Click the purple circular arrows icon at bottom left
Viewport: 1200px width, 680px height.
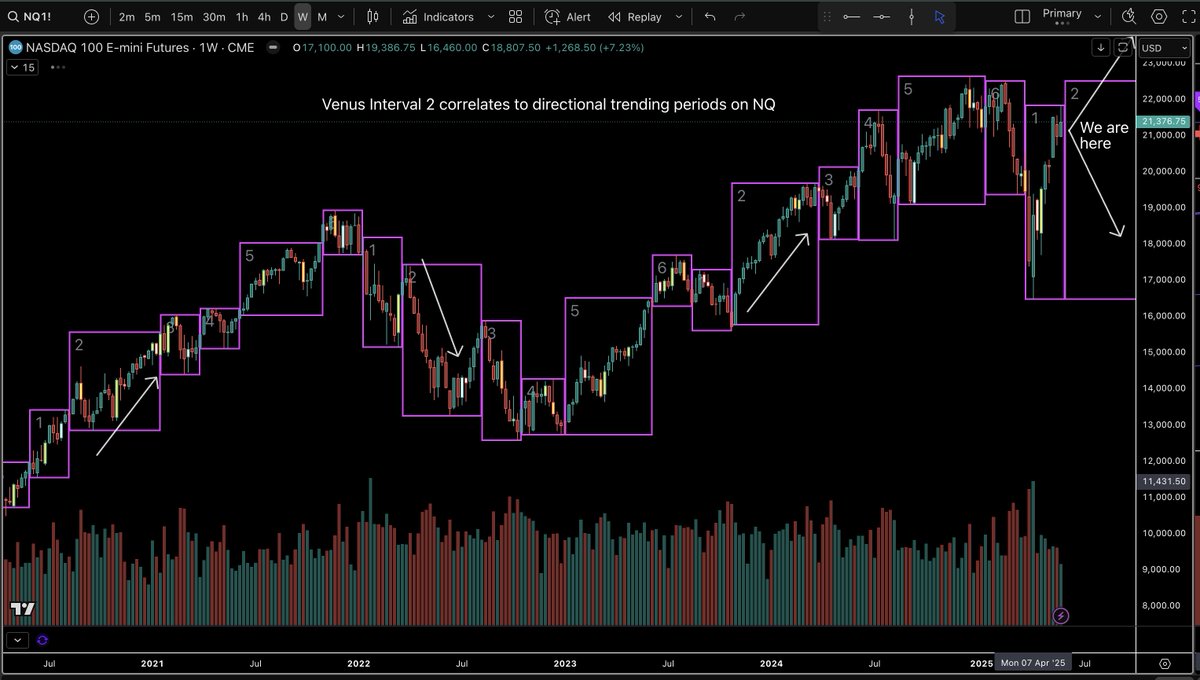(x=43, y=640)
